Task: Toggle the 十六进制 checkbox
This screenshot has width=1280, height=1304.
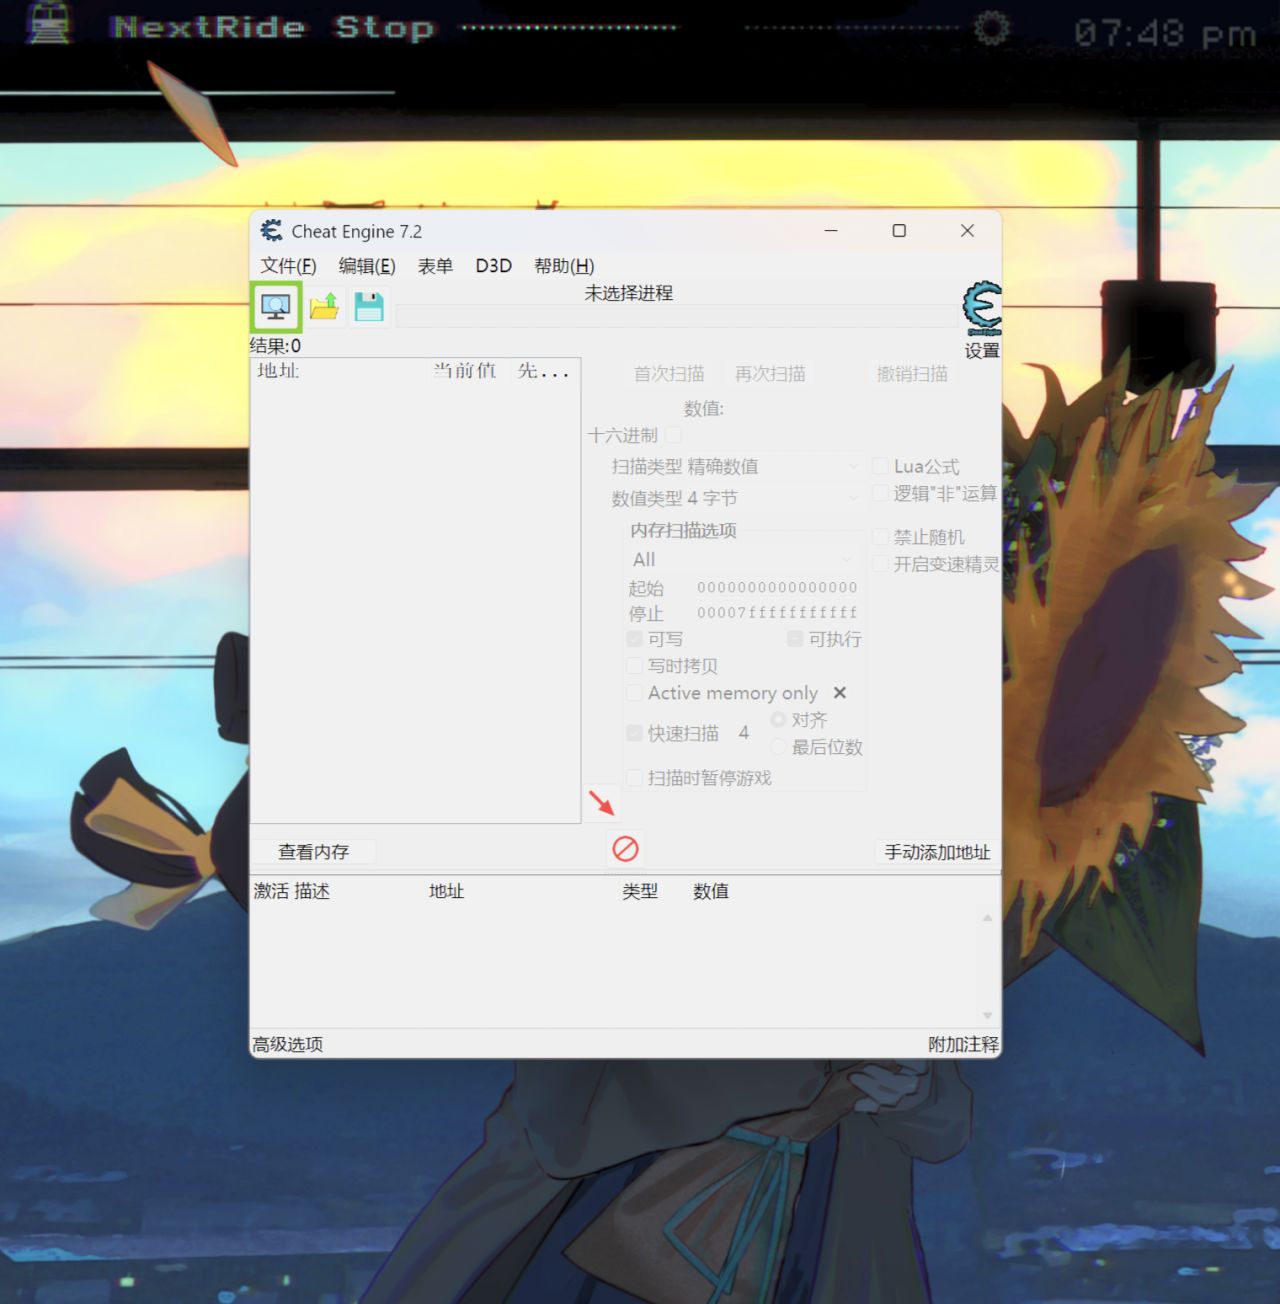Action: (674, 435)
